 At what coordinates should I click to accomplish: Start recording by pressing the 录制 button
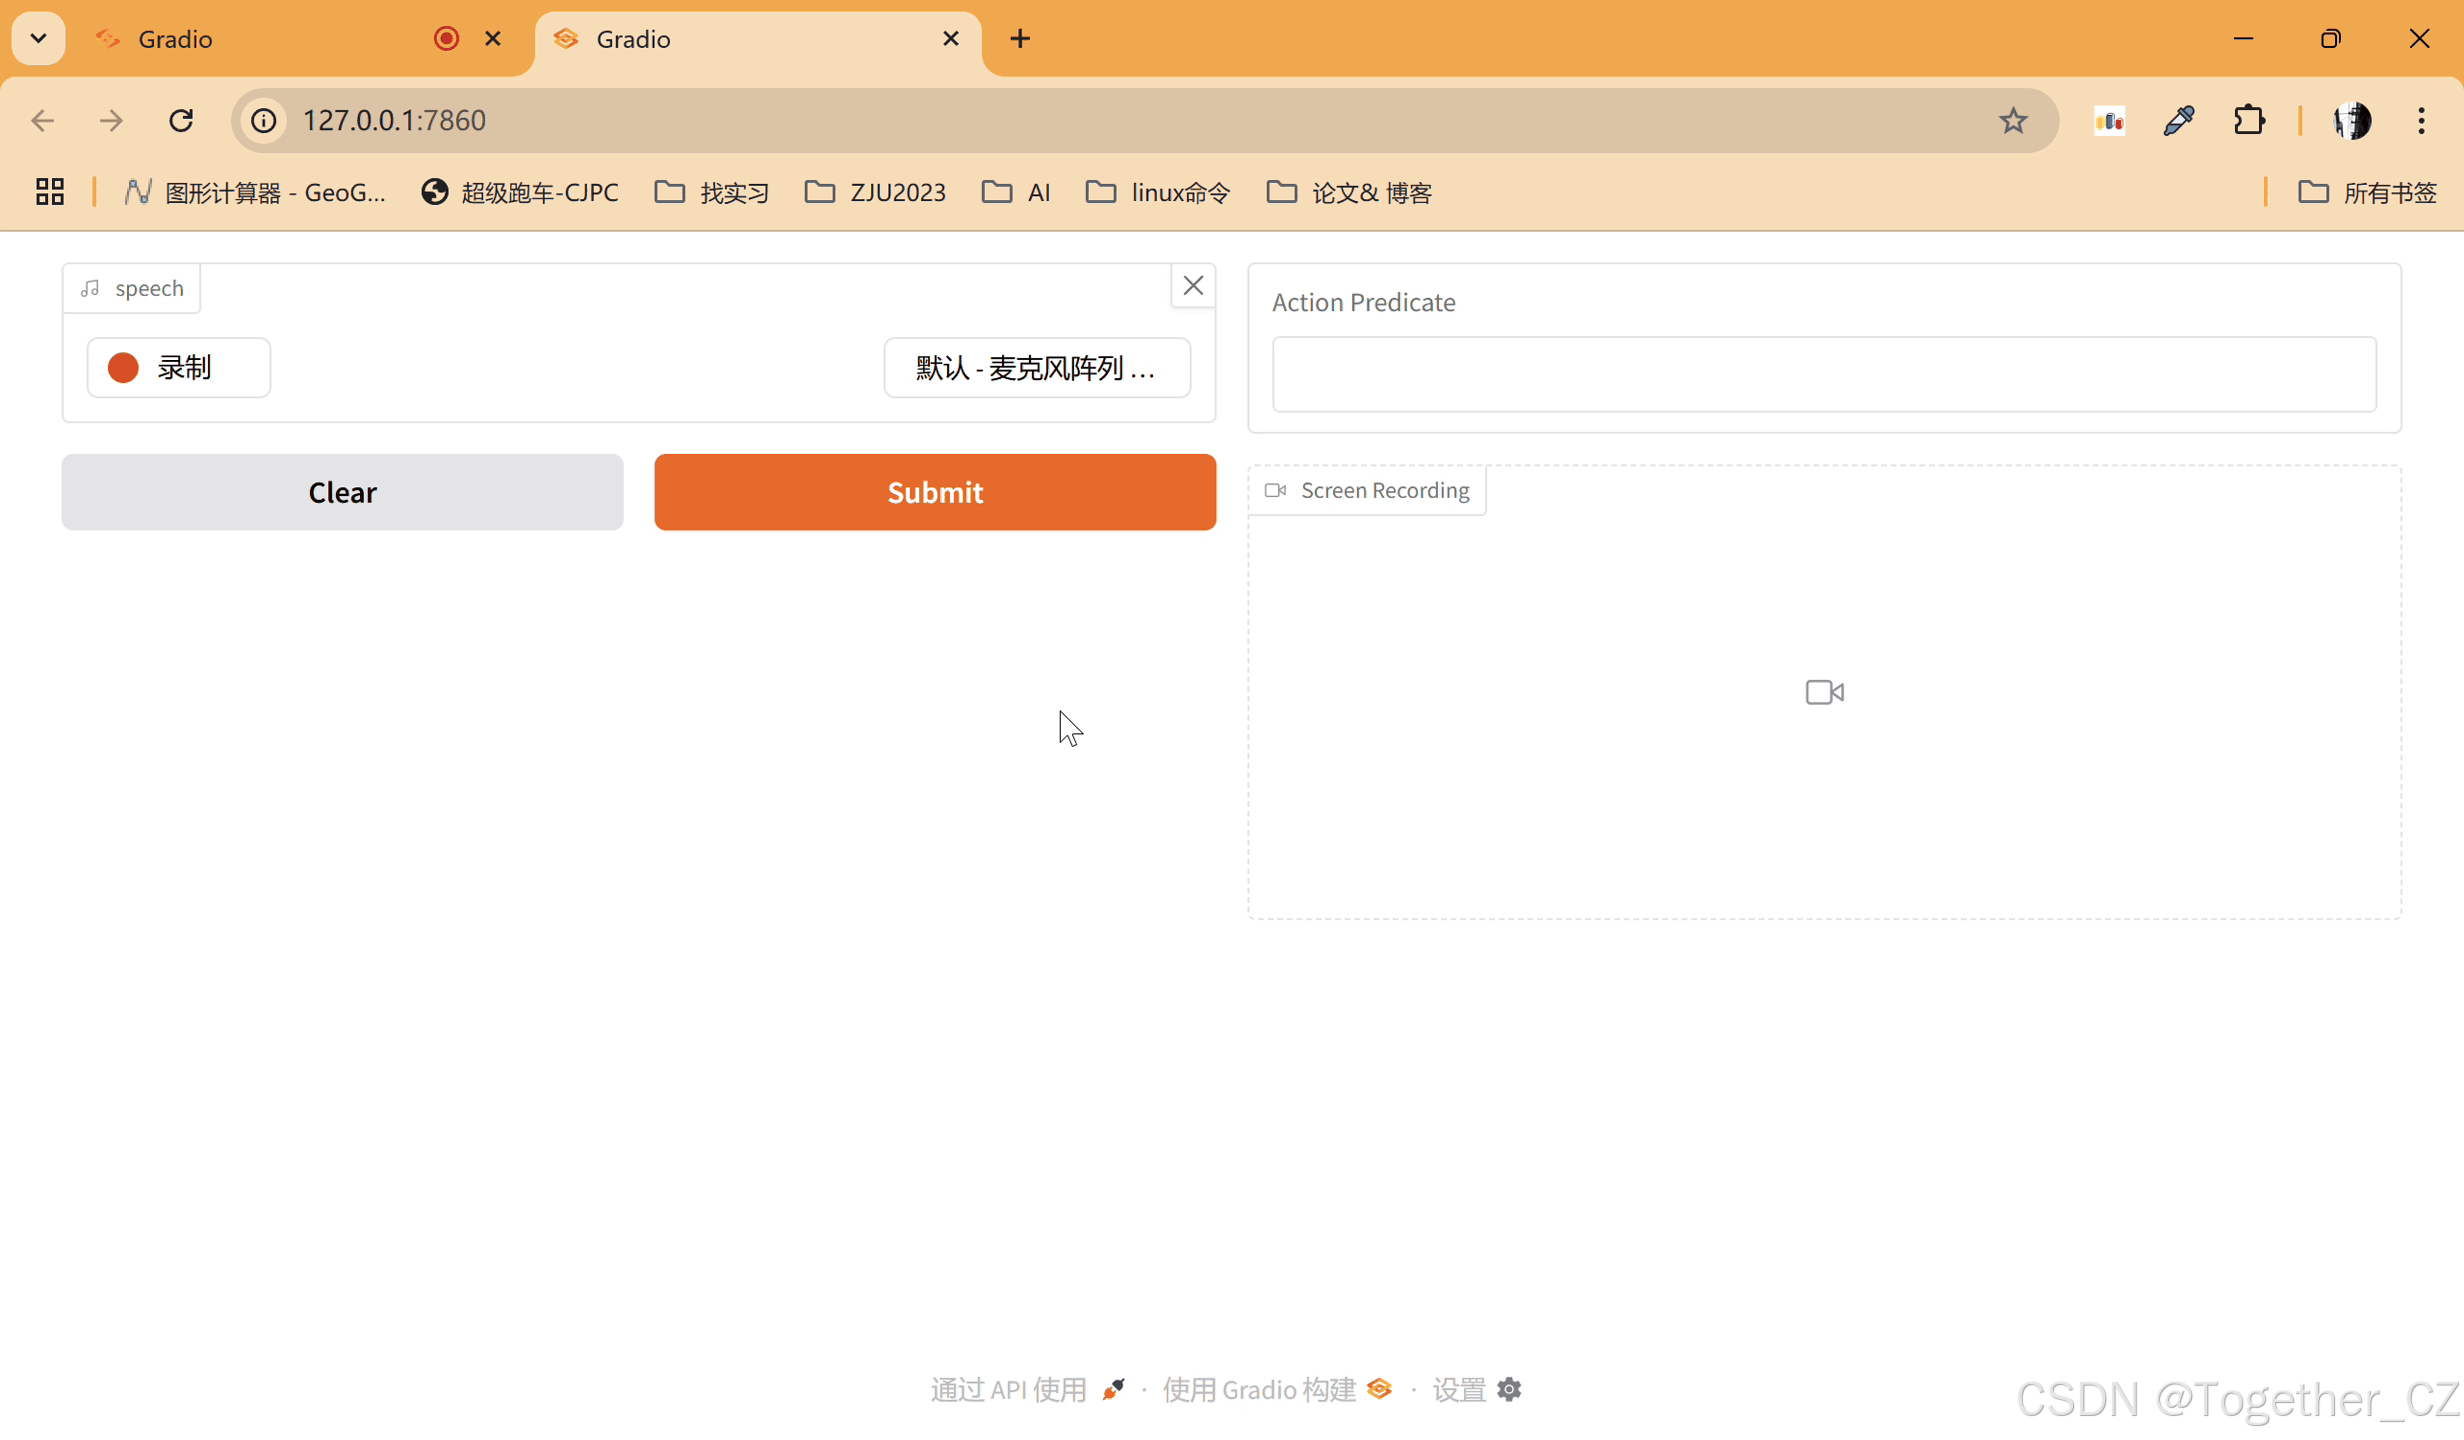[178, 367]
